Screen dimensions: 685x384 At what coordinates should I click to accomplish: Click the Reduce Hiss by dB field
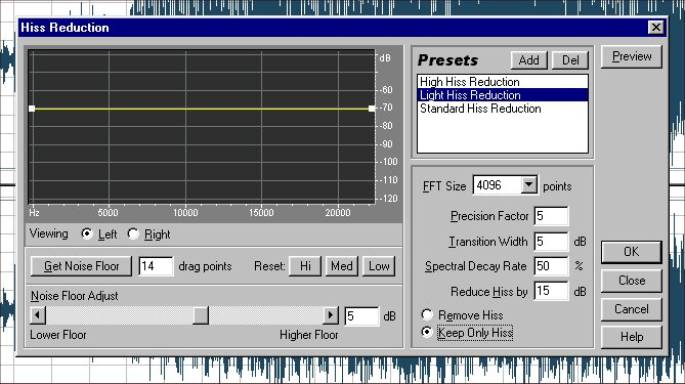click(x=551, y=291)
